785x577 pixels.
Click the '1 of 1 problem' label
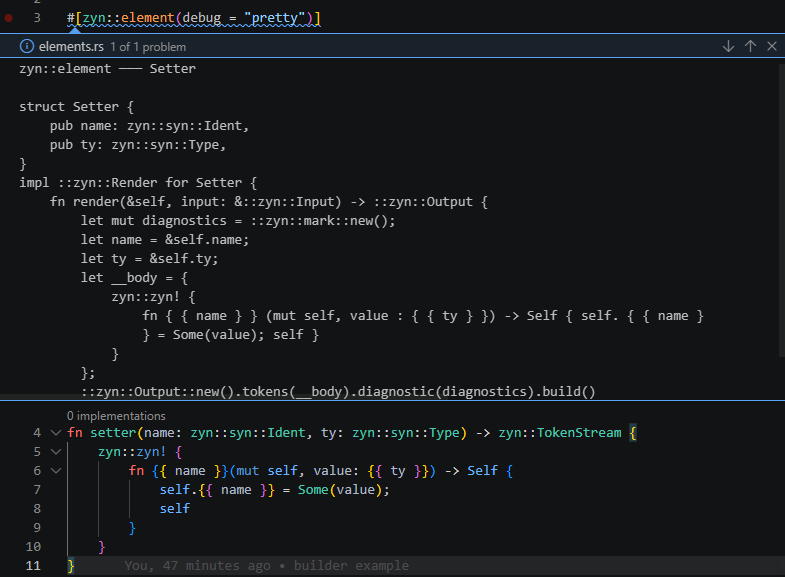(148, 47)
